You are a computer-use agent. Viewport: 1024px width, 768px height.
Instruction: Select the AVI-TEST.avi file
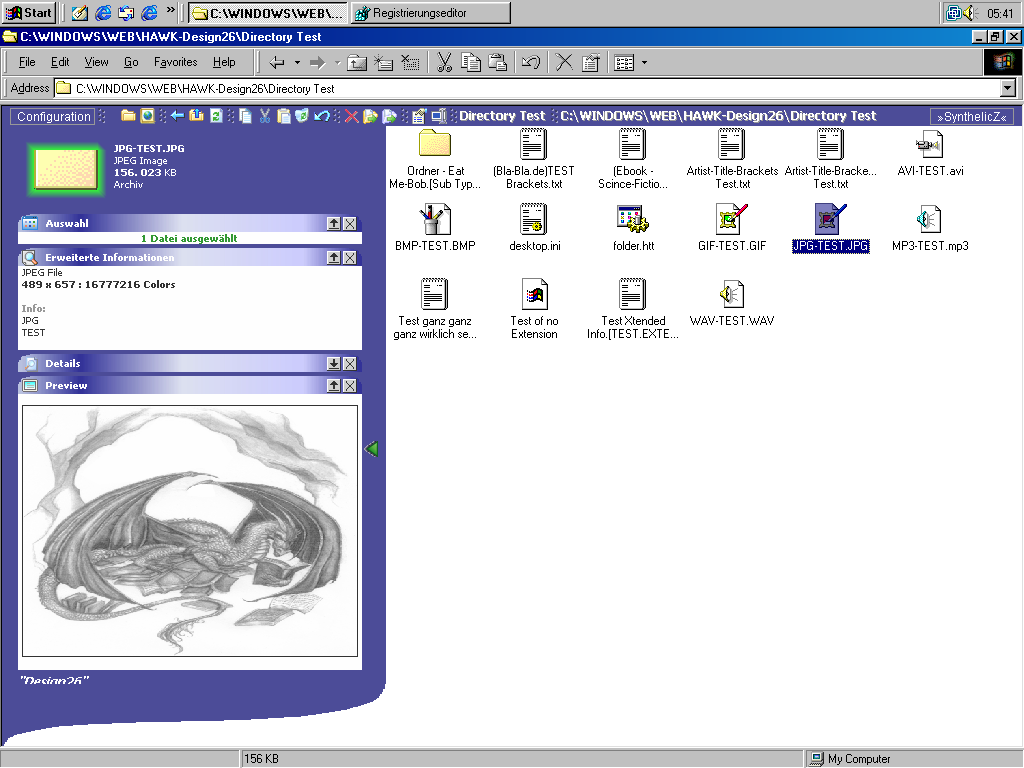(x=930, y=153)
